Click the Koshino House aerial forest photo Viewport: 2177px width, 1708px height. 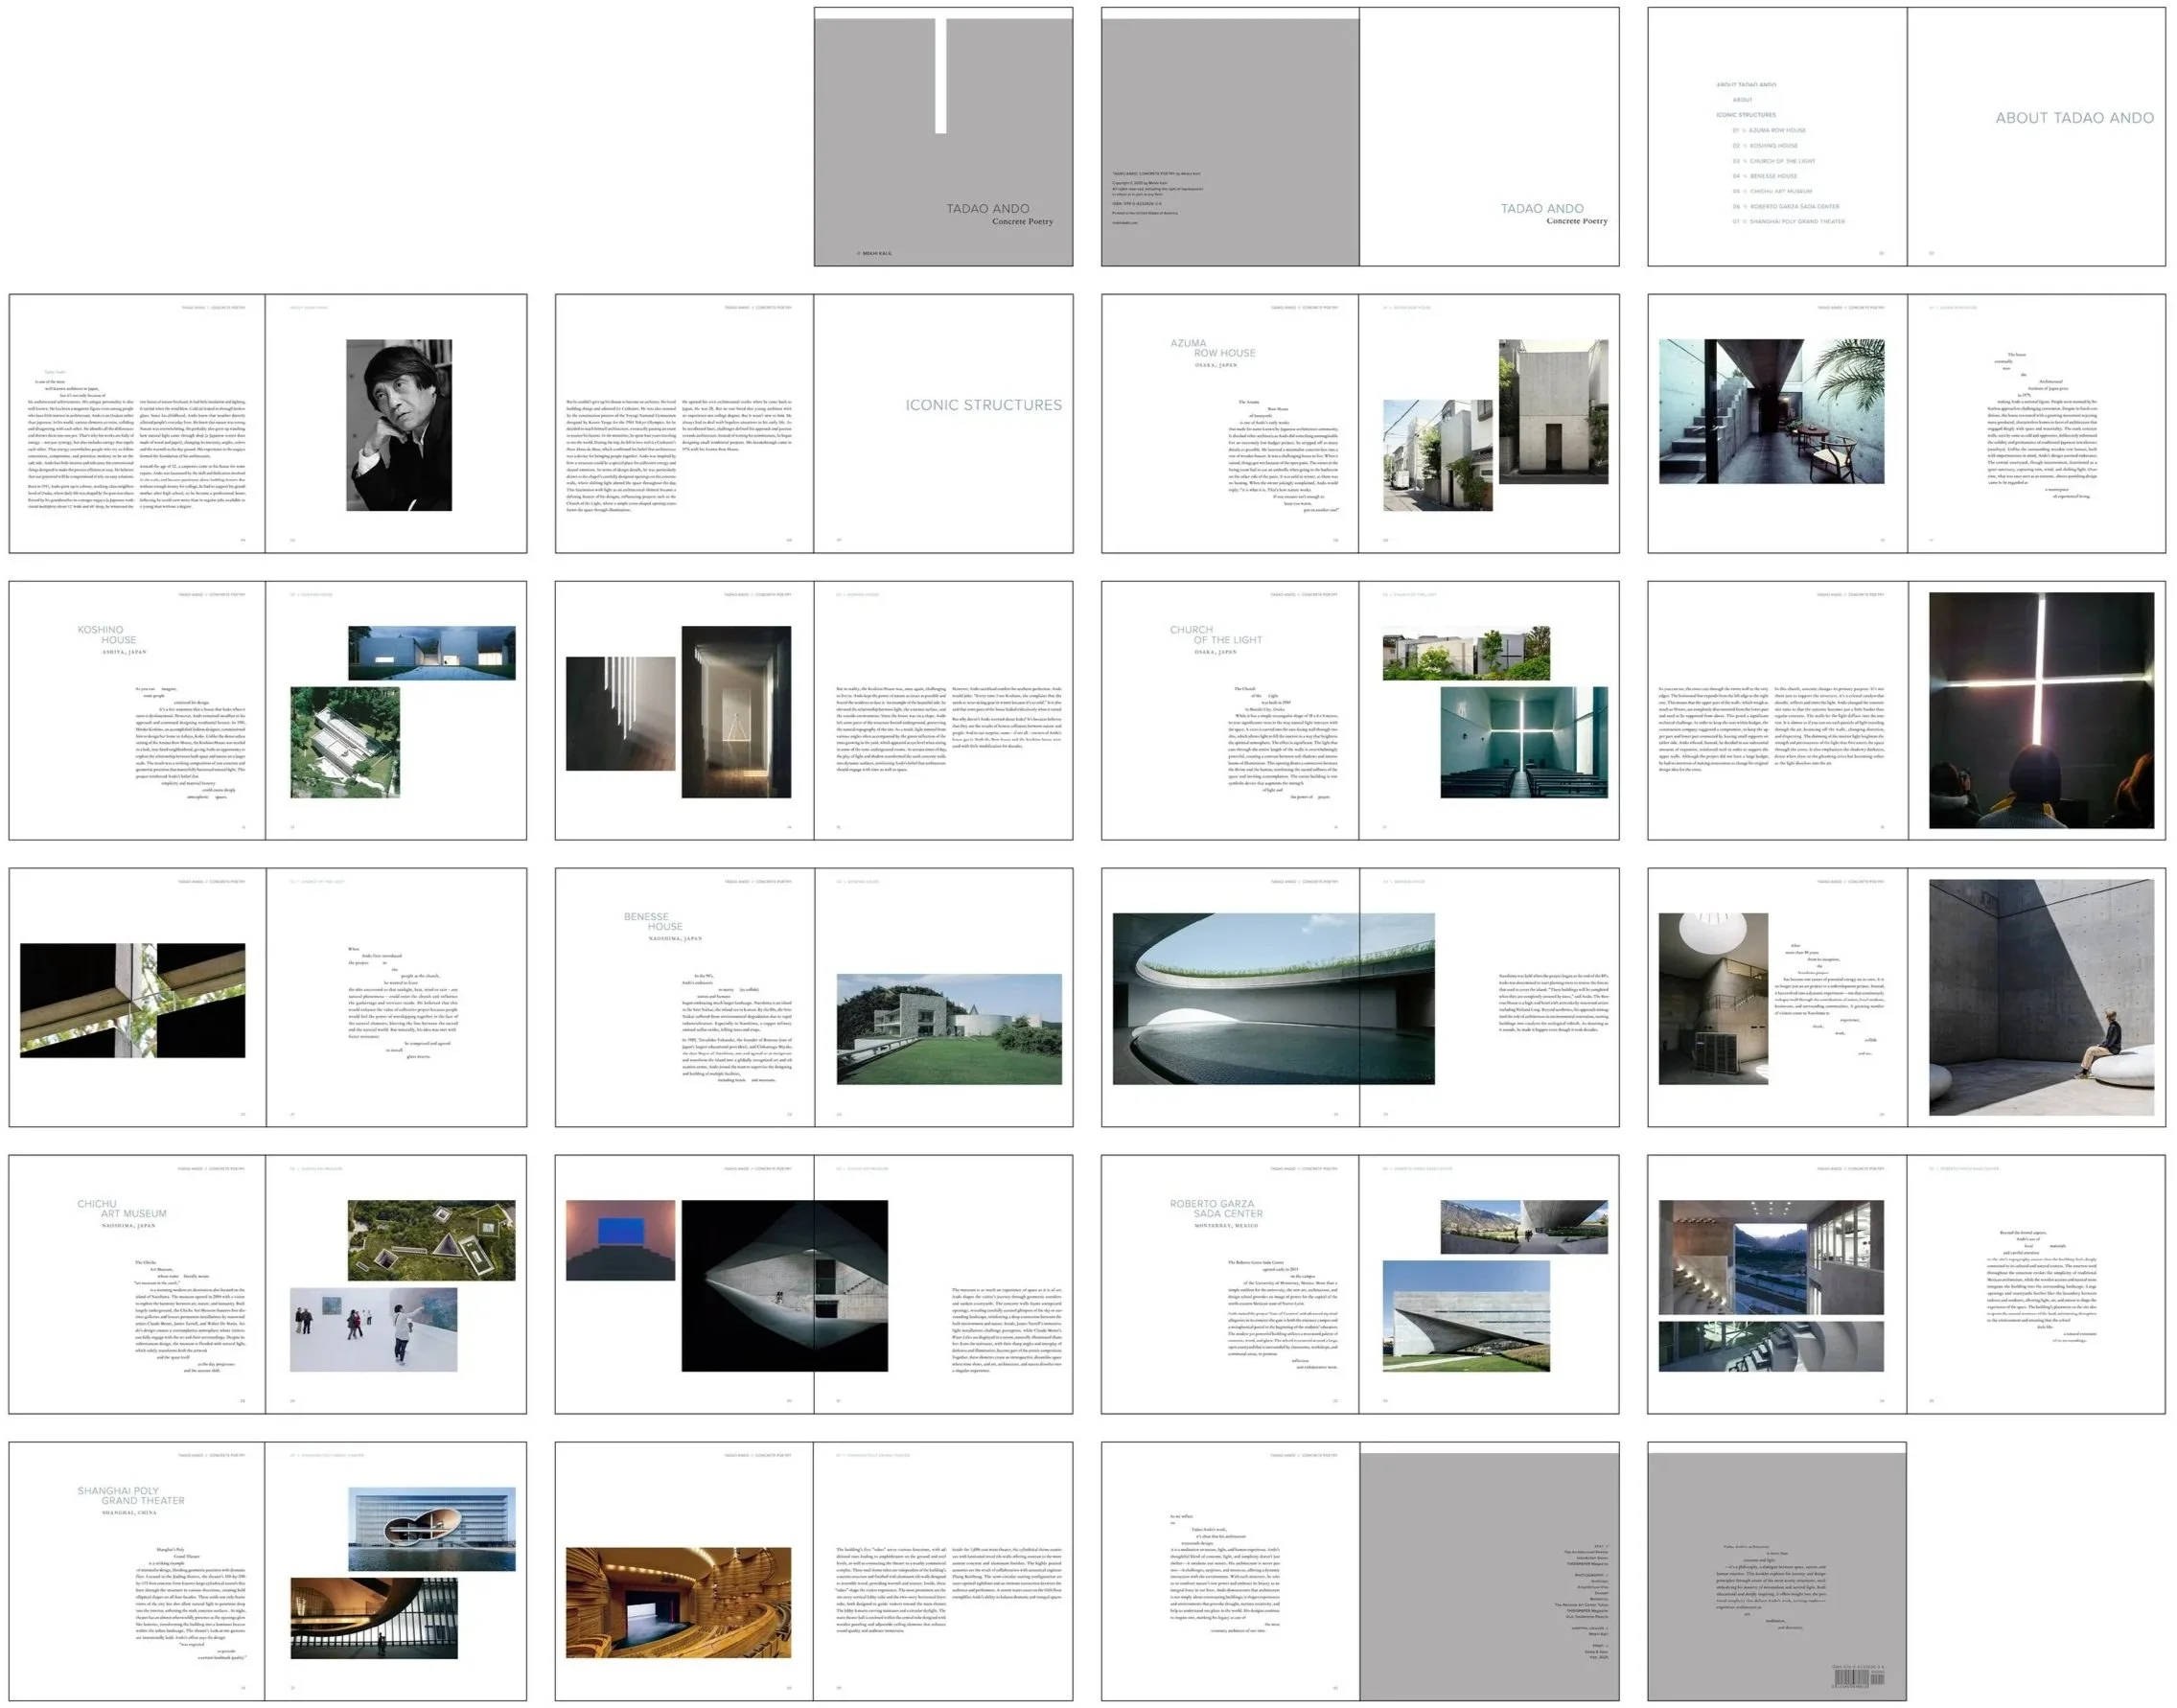[x=345, y=742]
